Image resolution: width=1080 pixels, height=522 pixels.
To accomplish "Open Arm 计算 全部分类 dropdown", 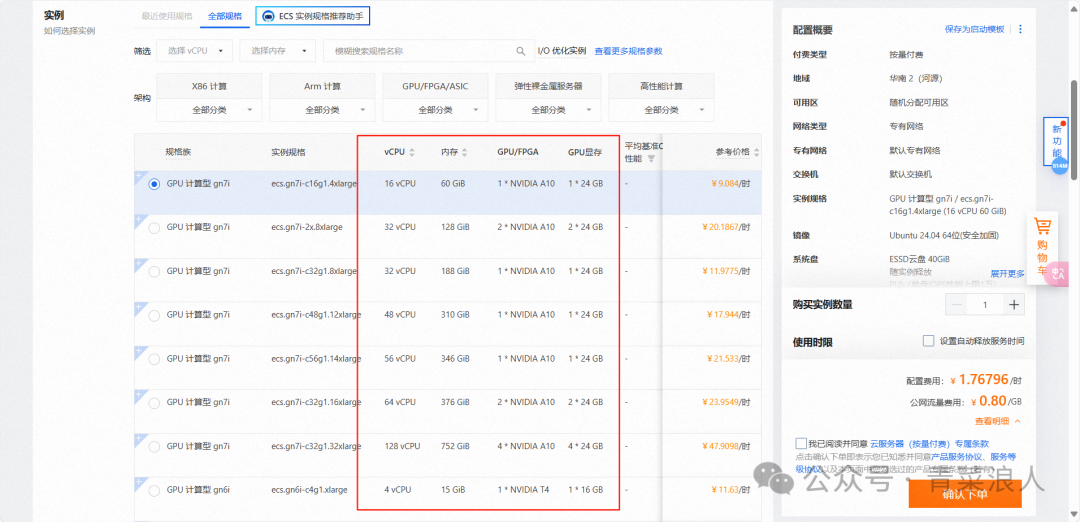I will 322,110.
